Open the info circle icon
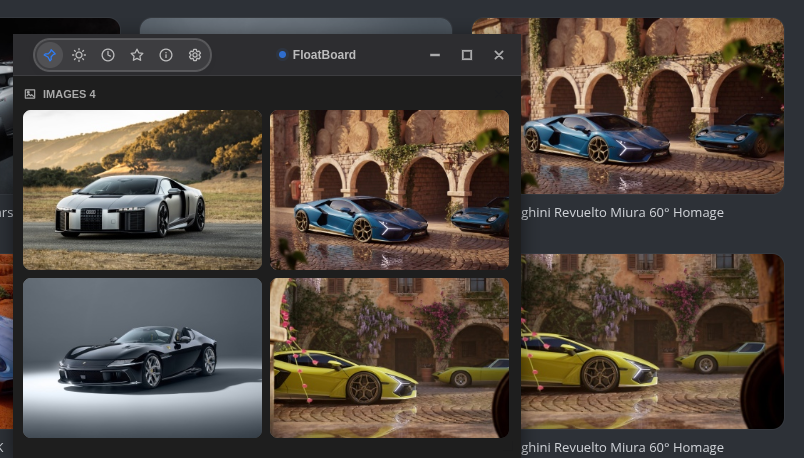 (x=166, y=55)
